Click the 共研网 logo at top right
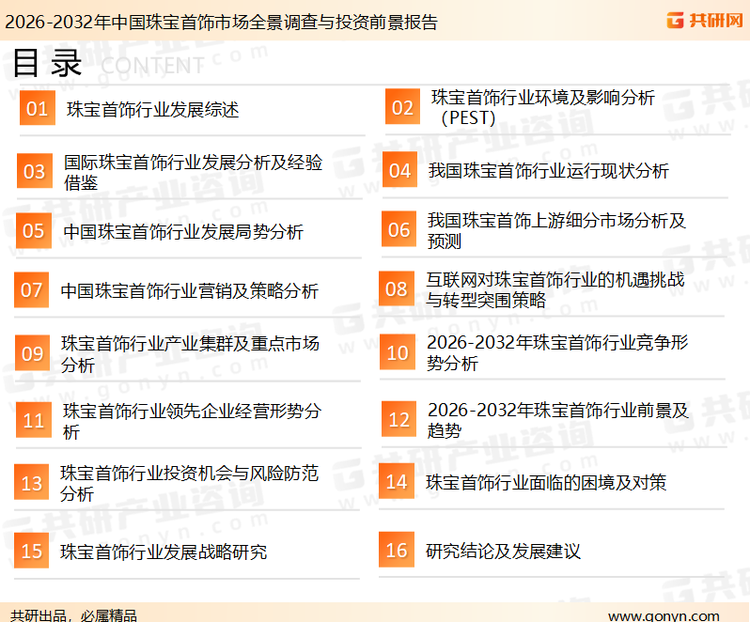 (705, 20)
